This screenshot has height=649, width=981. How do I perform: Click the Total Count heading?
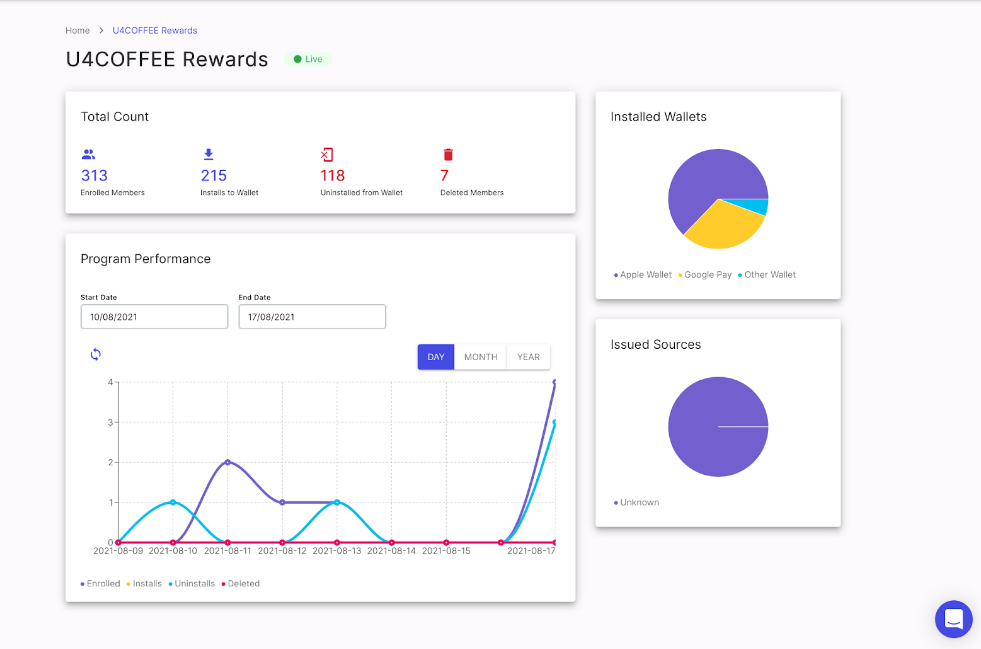(x=114, y=116)
